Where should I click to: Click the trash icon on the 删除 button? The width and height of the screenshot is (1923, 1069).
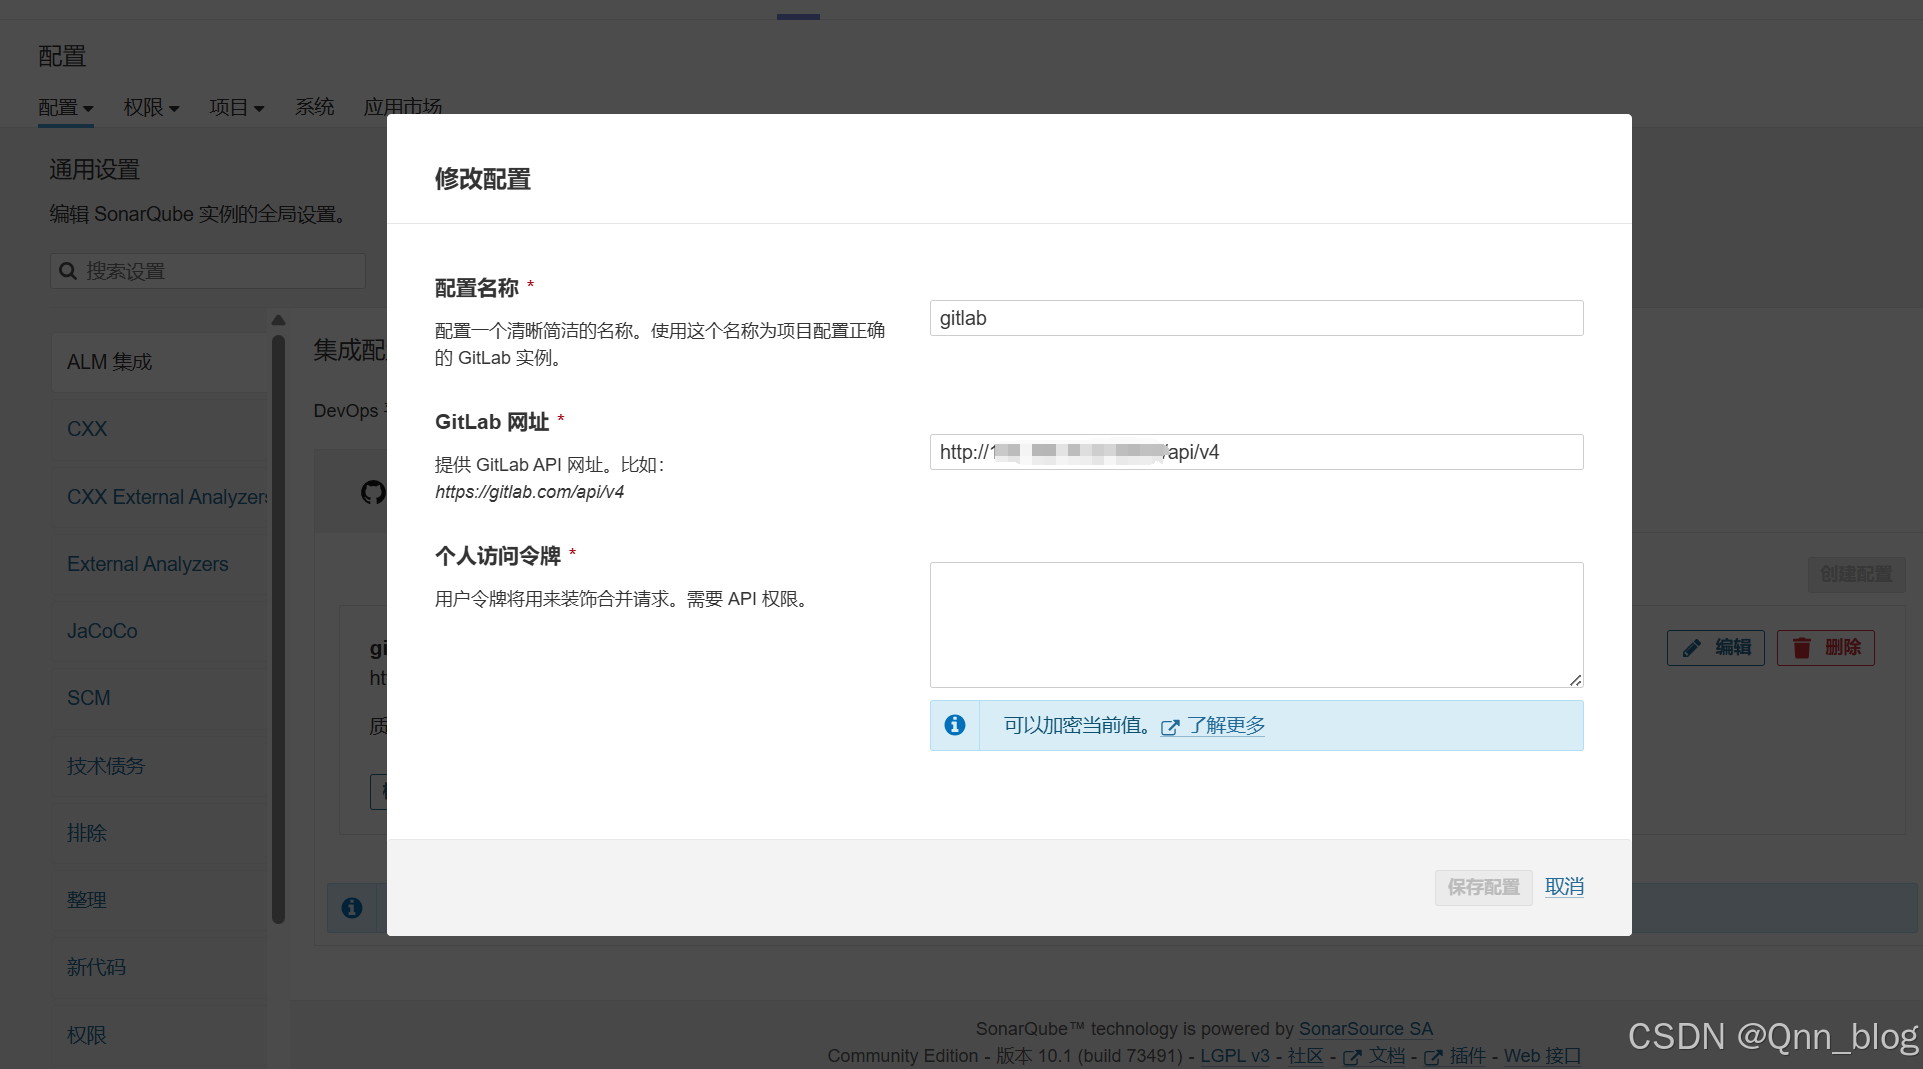tap(1802, 648)
